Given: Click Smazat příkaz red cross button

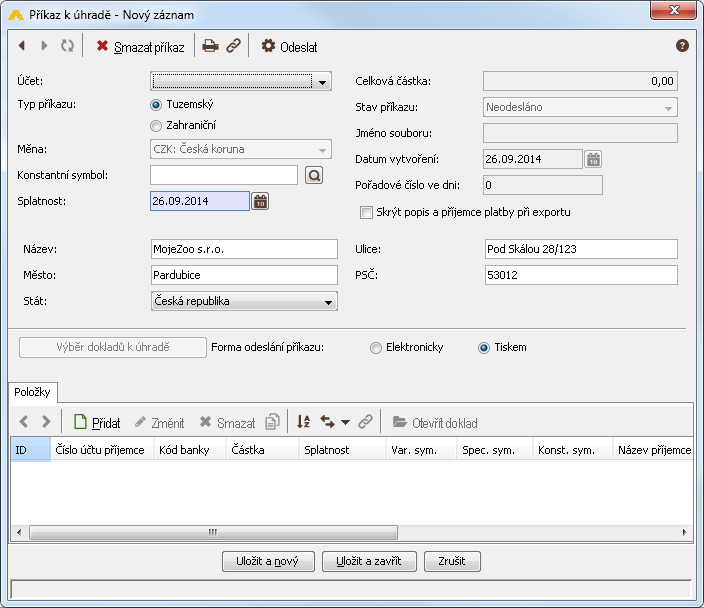Looking at the screenshot, I should (x=140, y=47).
